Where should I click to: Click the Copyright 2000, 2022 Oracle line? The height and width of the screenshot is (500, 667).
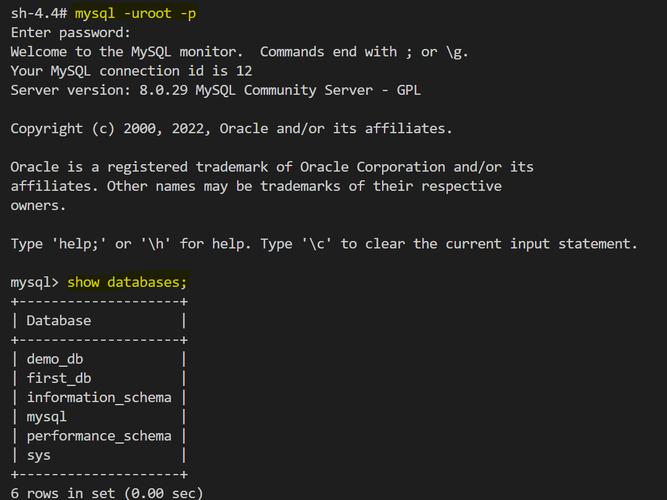231,129
